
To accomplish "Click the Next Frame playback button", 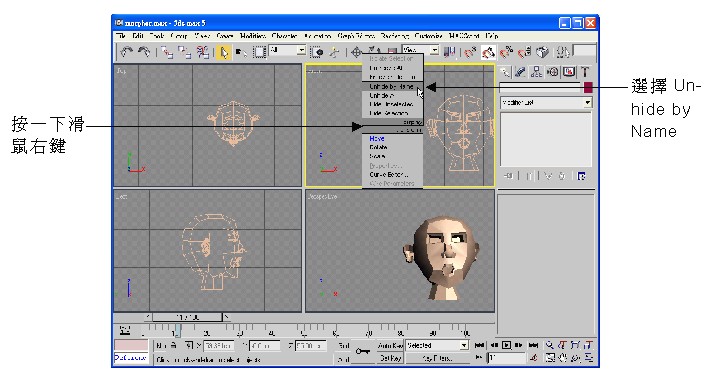I will (520, 345).
